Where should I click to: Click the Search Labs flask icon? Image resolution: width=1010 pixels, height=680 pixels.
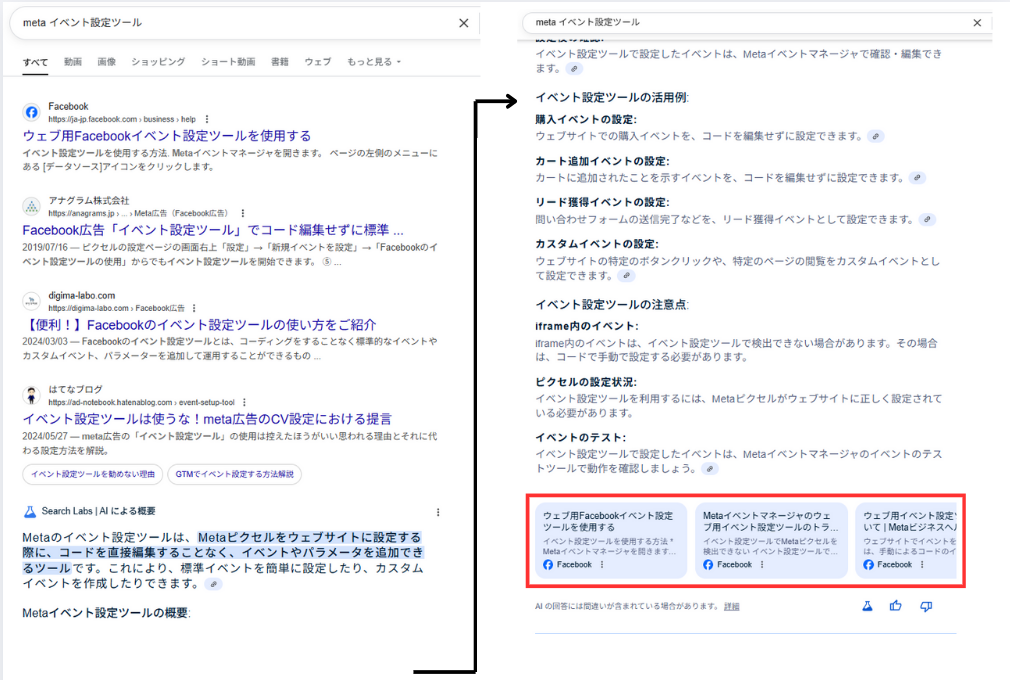[30, 511]
